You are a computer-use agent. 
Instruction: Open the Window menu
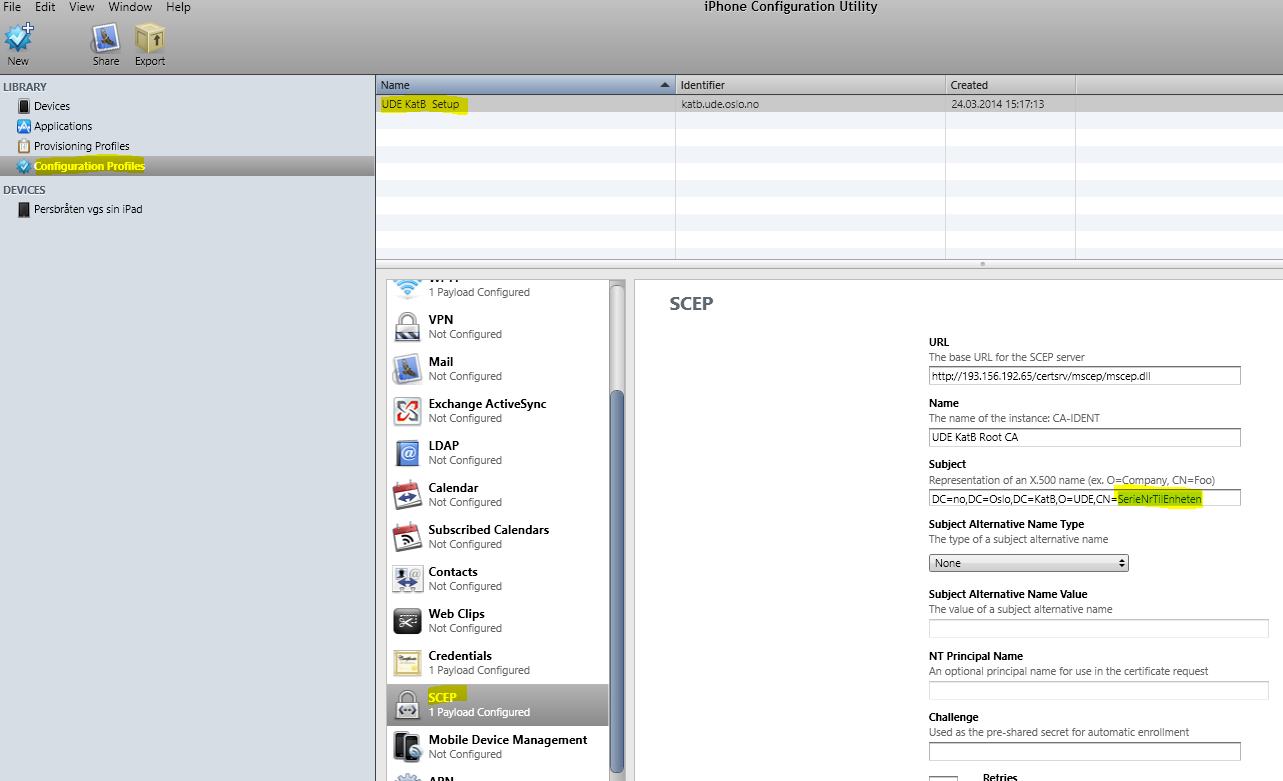point(130,7)
